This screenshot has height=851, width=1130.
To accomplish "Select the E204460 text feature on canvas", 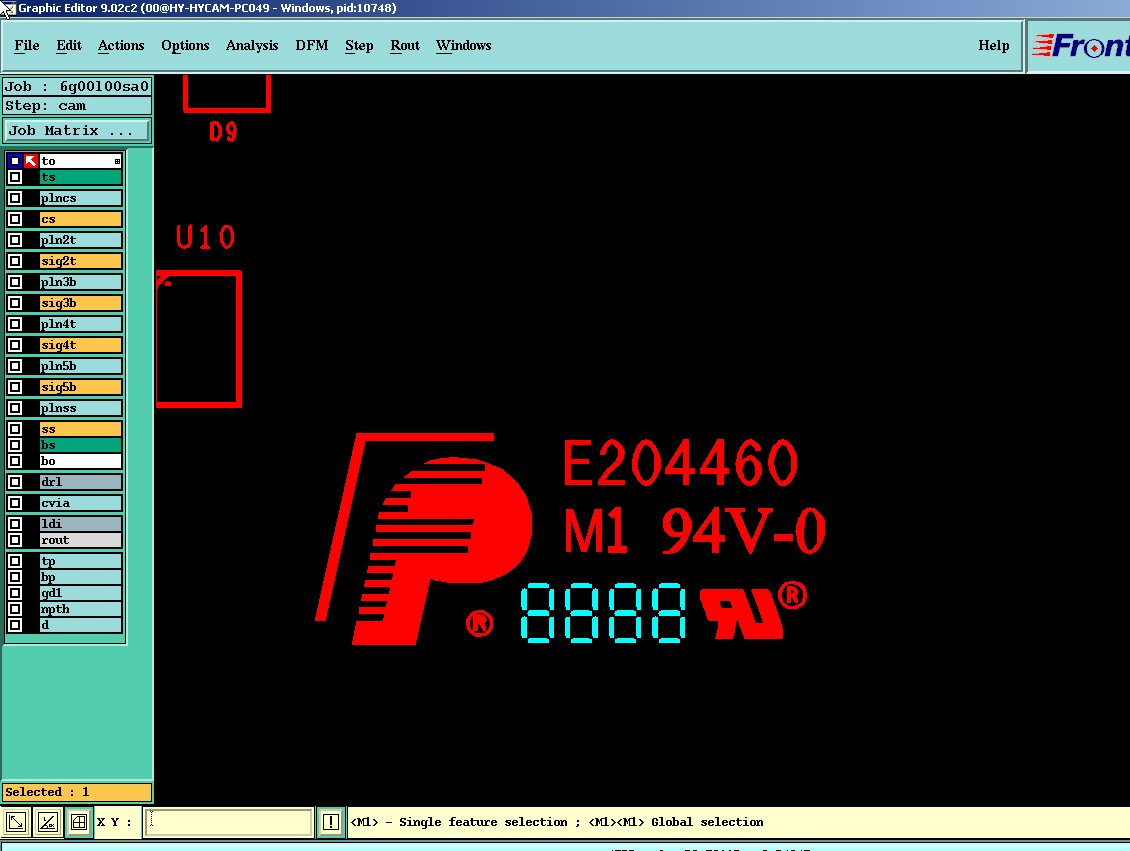I will coord(680,463).
